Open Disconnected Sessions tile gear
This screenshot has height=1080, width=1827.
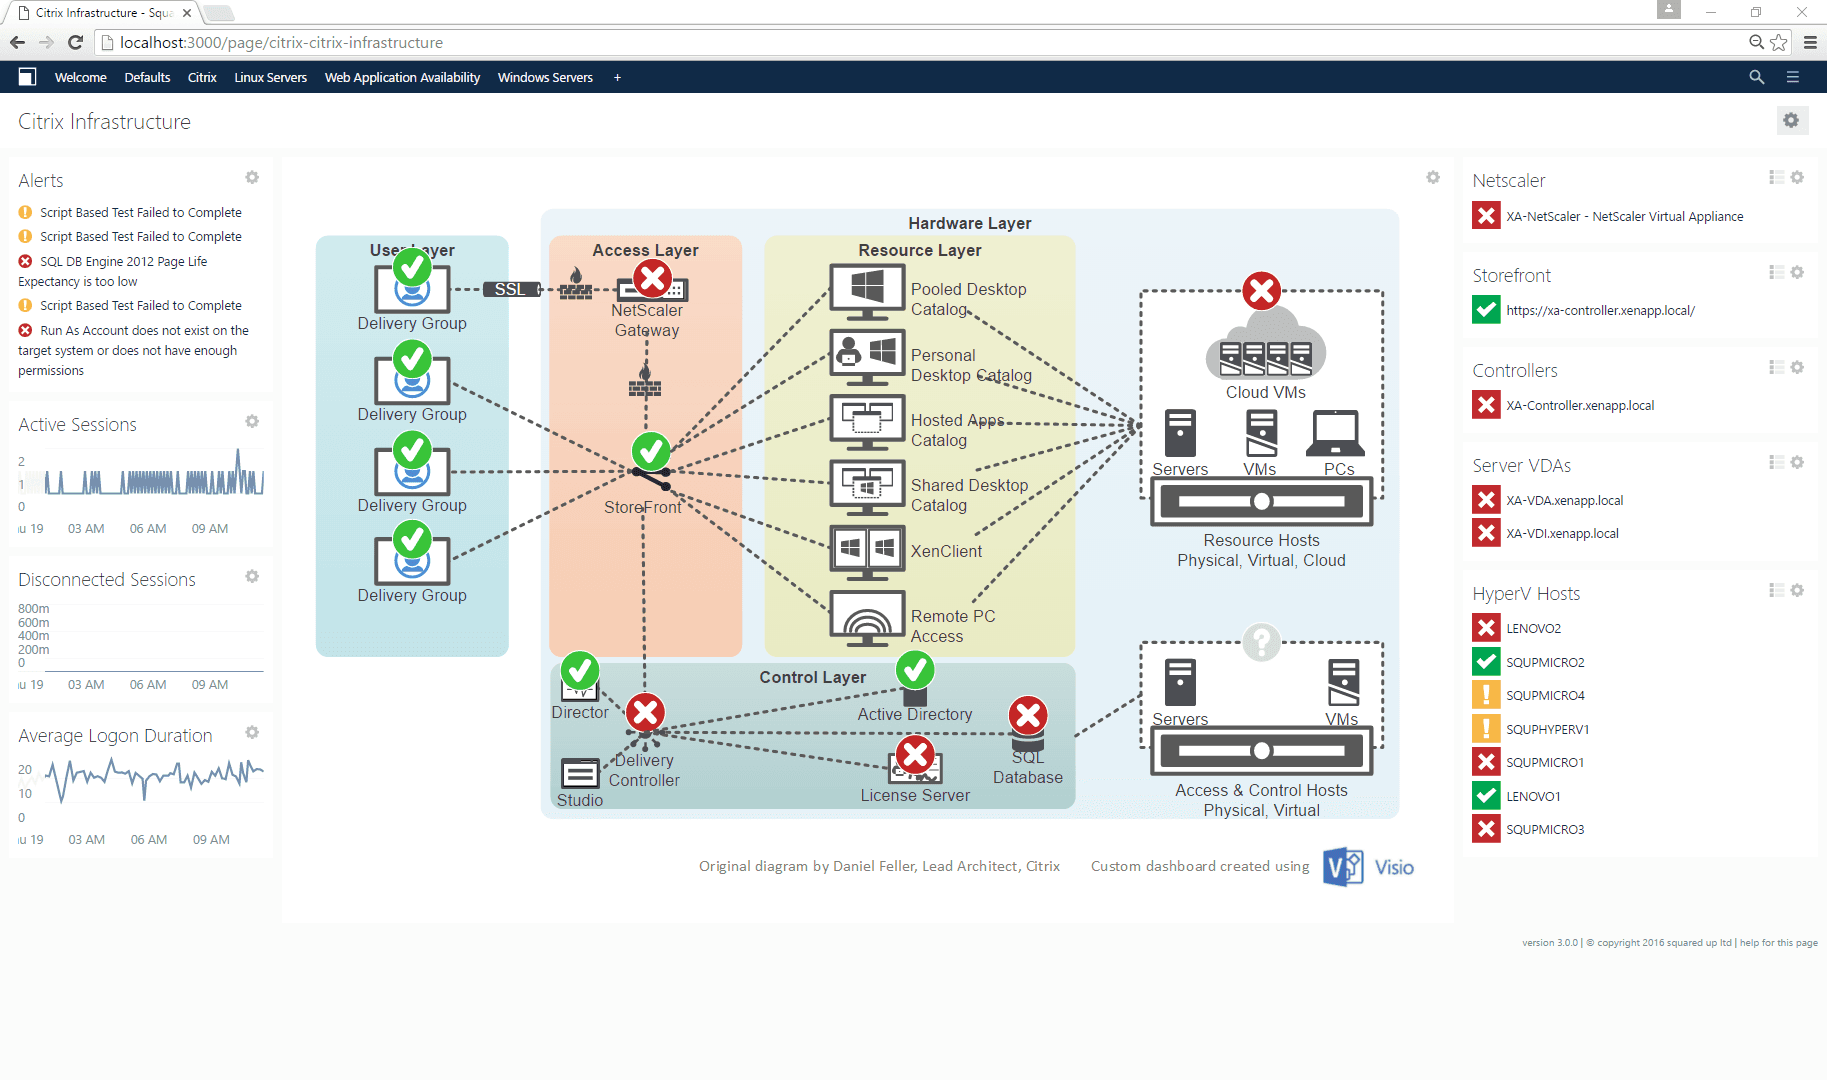[x=252, y=576]
